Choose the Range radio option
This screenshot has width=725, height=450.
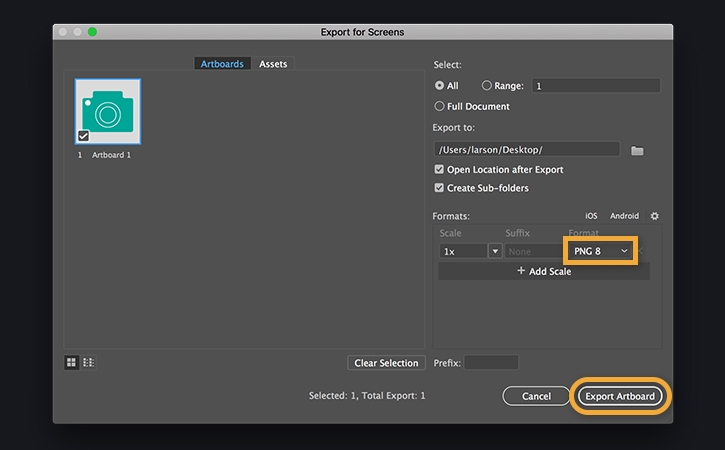click(x=487, y=86)
